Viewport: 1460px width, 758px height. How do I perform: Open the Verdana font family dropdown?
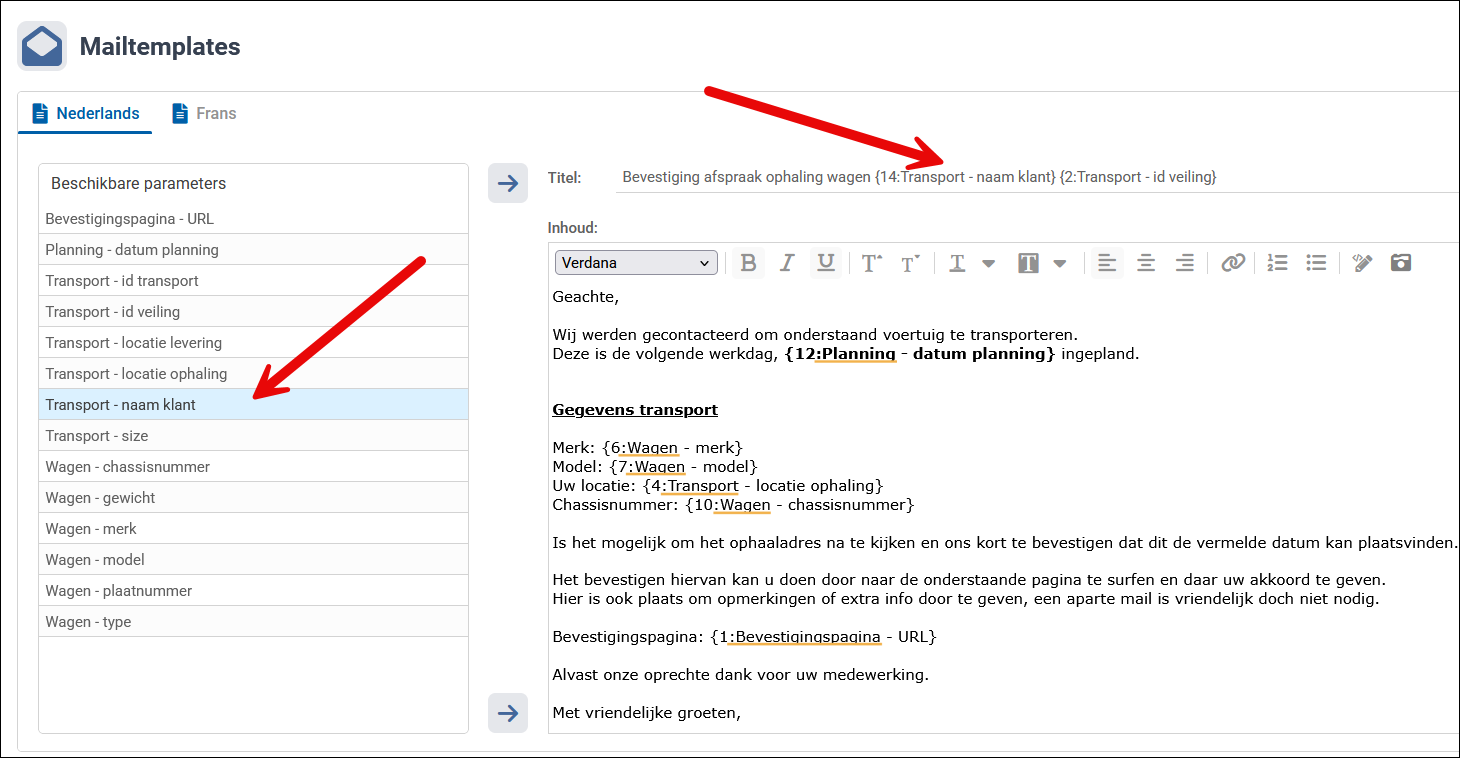636,263
